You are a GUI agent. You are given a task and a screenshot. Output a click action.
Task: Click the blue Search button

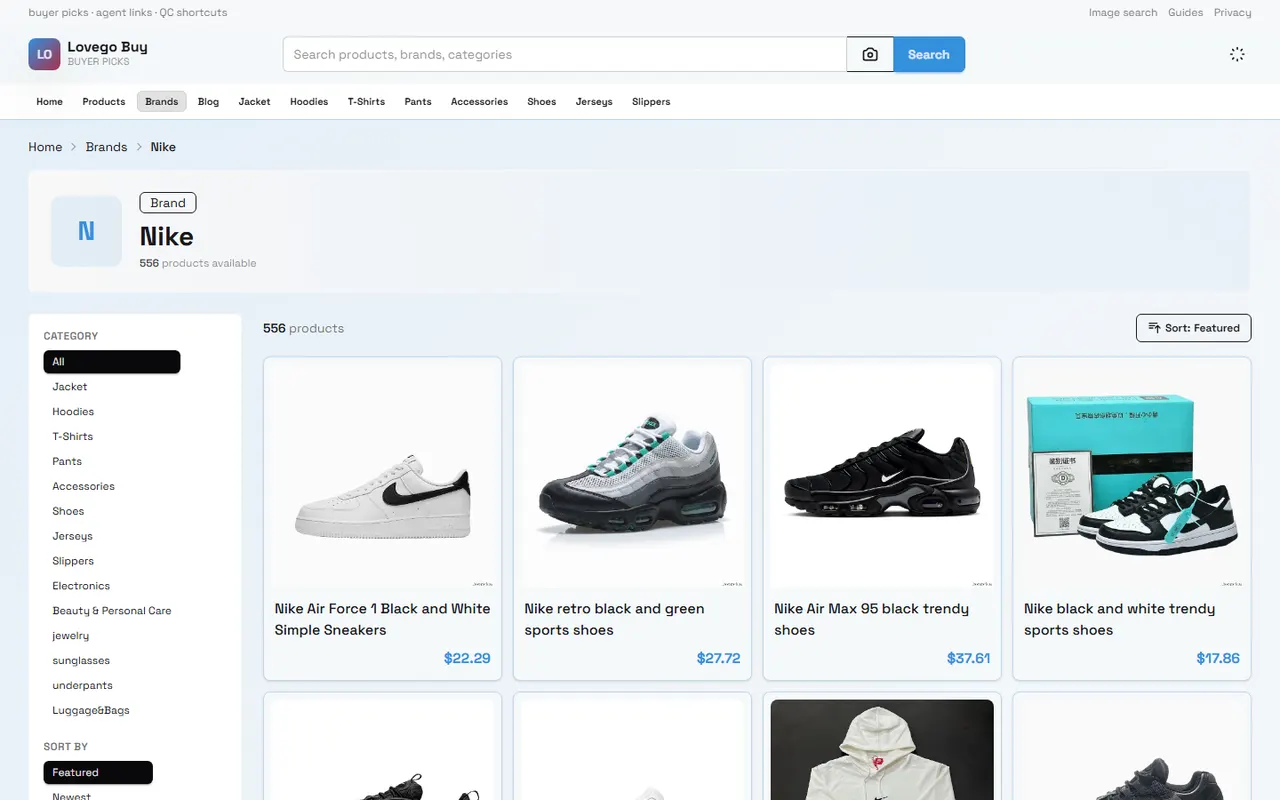tap(929, 55)
